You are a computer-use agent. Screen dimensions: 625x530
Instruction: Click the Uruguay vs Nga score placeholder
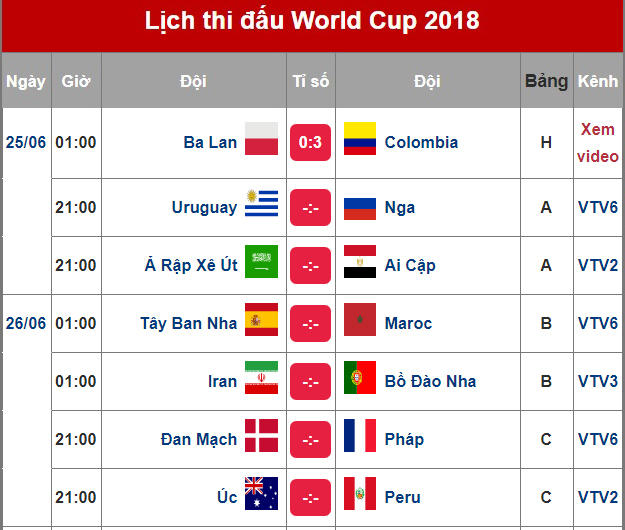click(x=310, y=207)
